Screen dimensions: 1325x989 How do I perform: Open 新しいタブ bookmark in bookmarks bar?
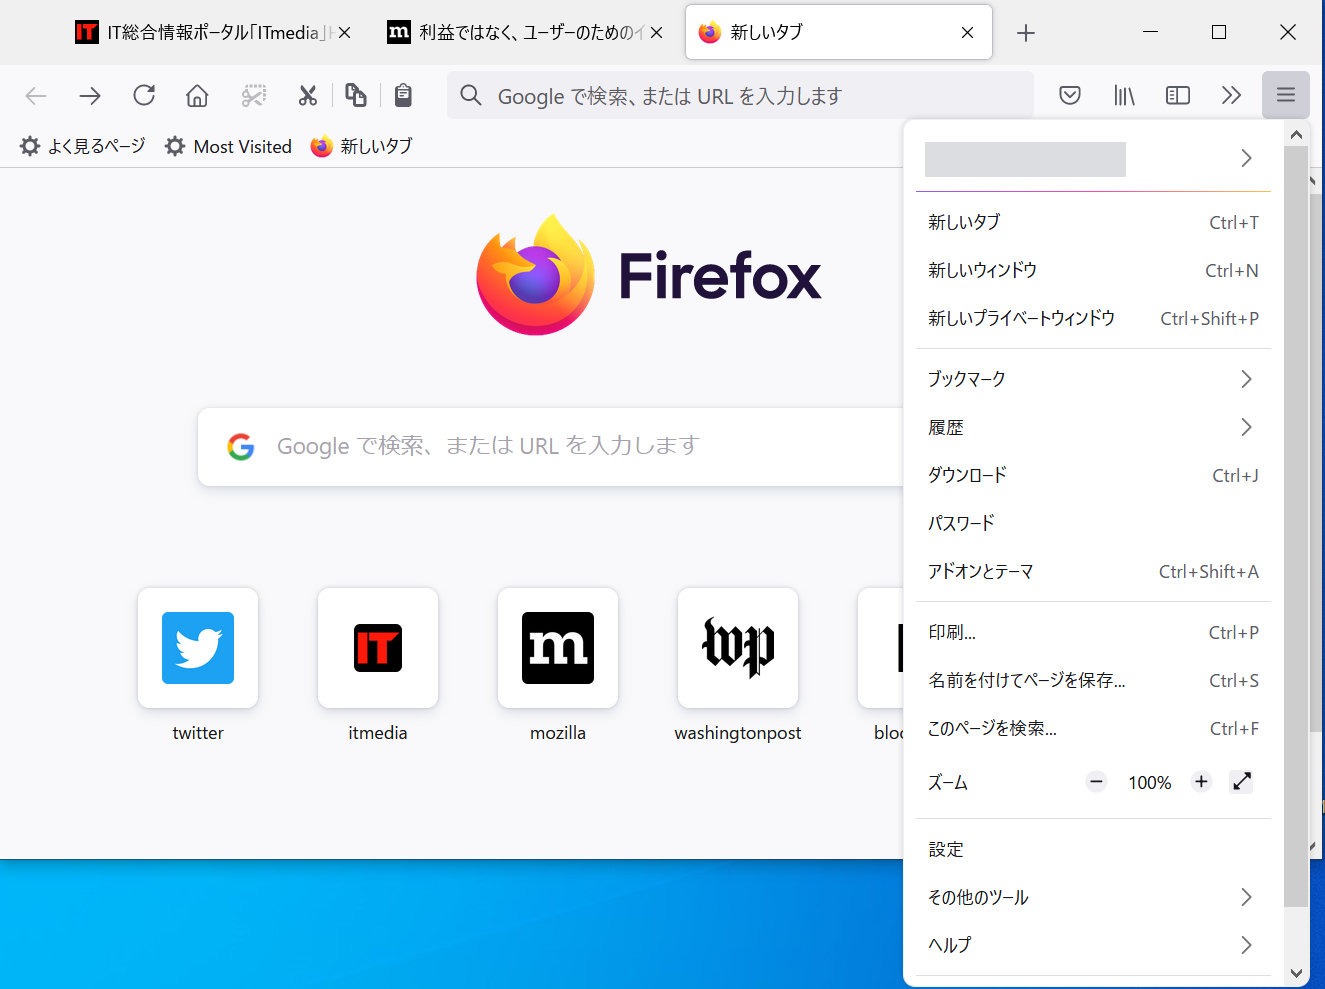[x=361, y=146]
